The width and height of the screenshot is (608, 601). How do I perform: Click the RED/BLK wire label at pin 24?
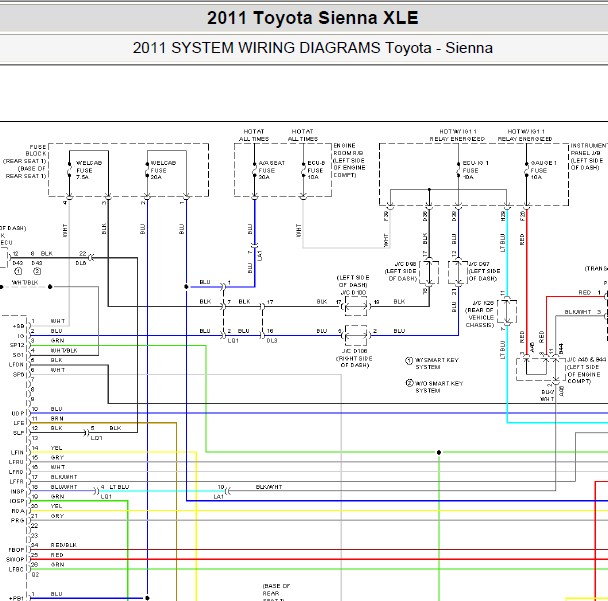64,545
